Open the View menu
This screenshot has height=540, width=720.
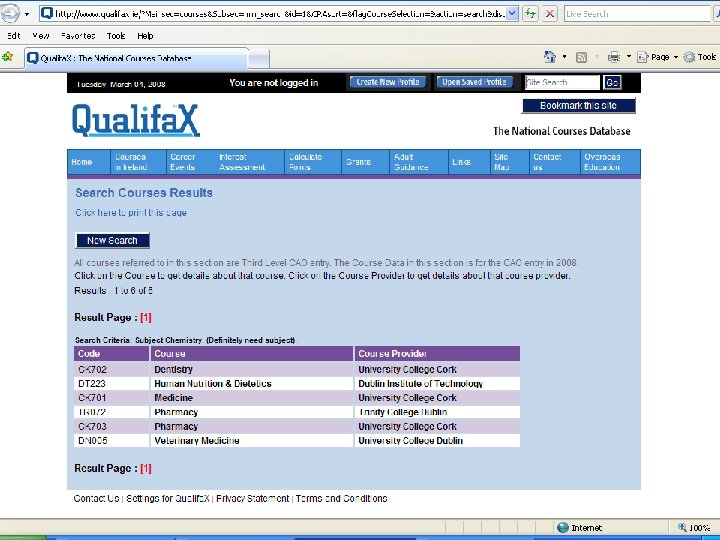pos(41,36)
